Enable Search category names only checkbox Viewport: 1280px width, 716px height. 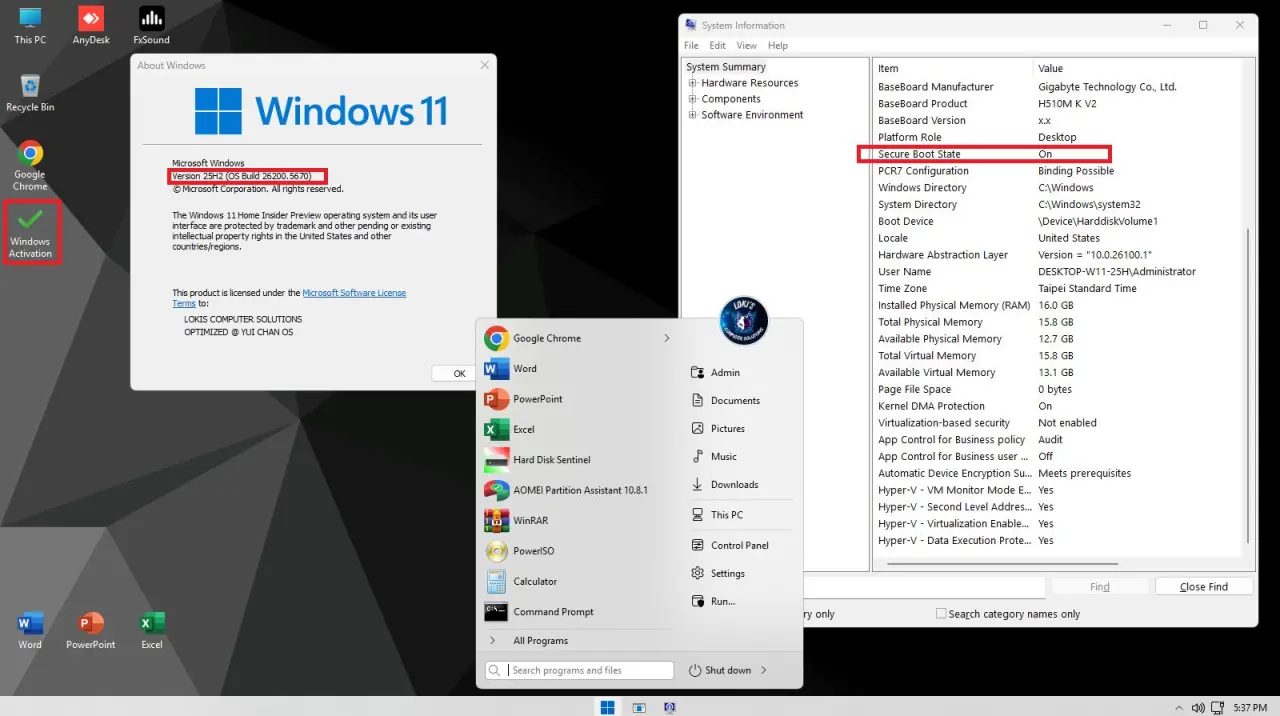[x=941, y=613]
